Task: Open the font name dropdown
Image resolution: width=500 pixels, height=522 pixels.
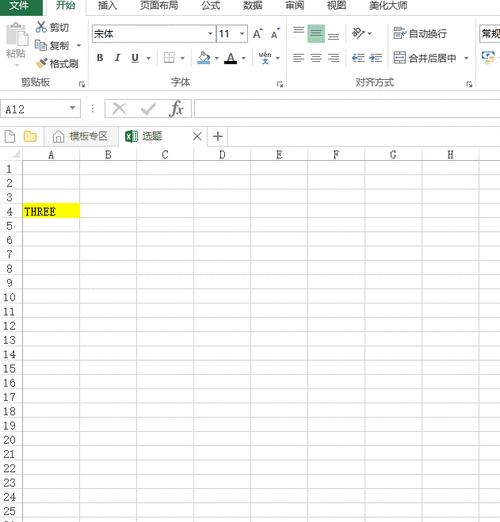Action: pos(210,34)
